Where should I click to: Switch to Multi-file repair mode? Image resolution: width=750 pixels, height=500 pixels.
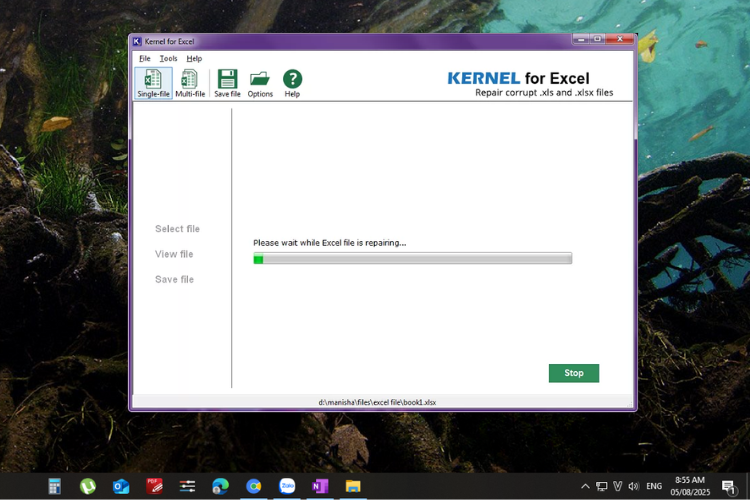click(x=190, y=83)
